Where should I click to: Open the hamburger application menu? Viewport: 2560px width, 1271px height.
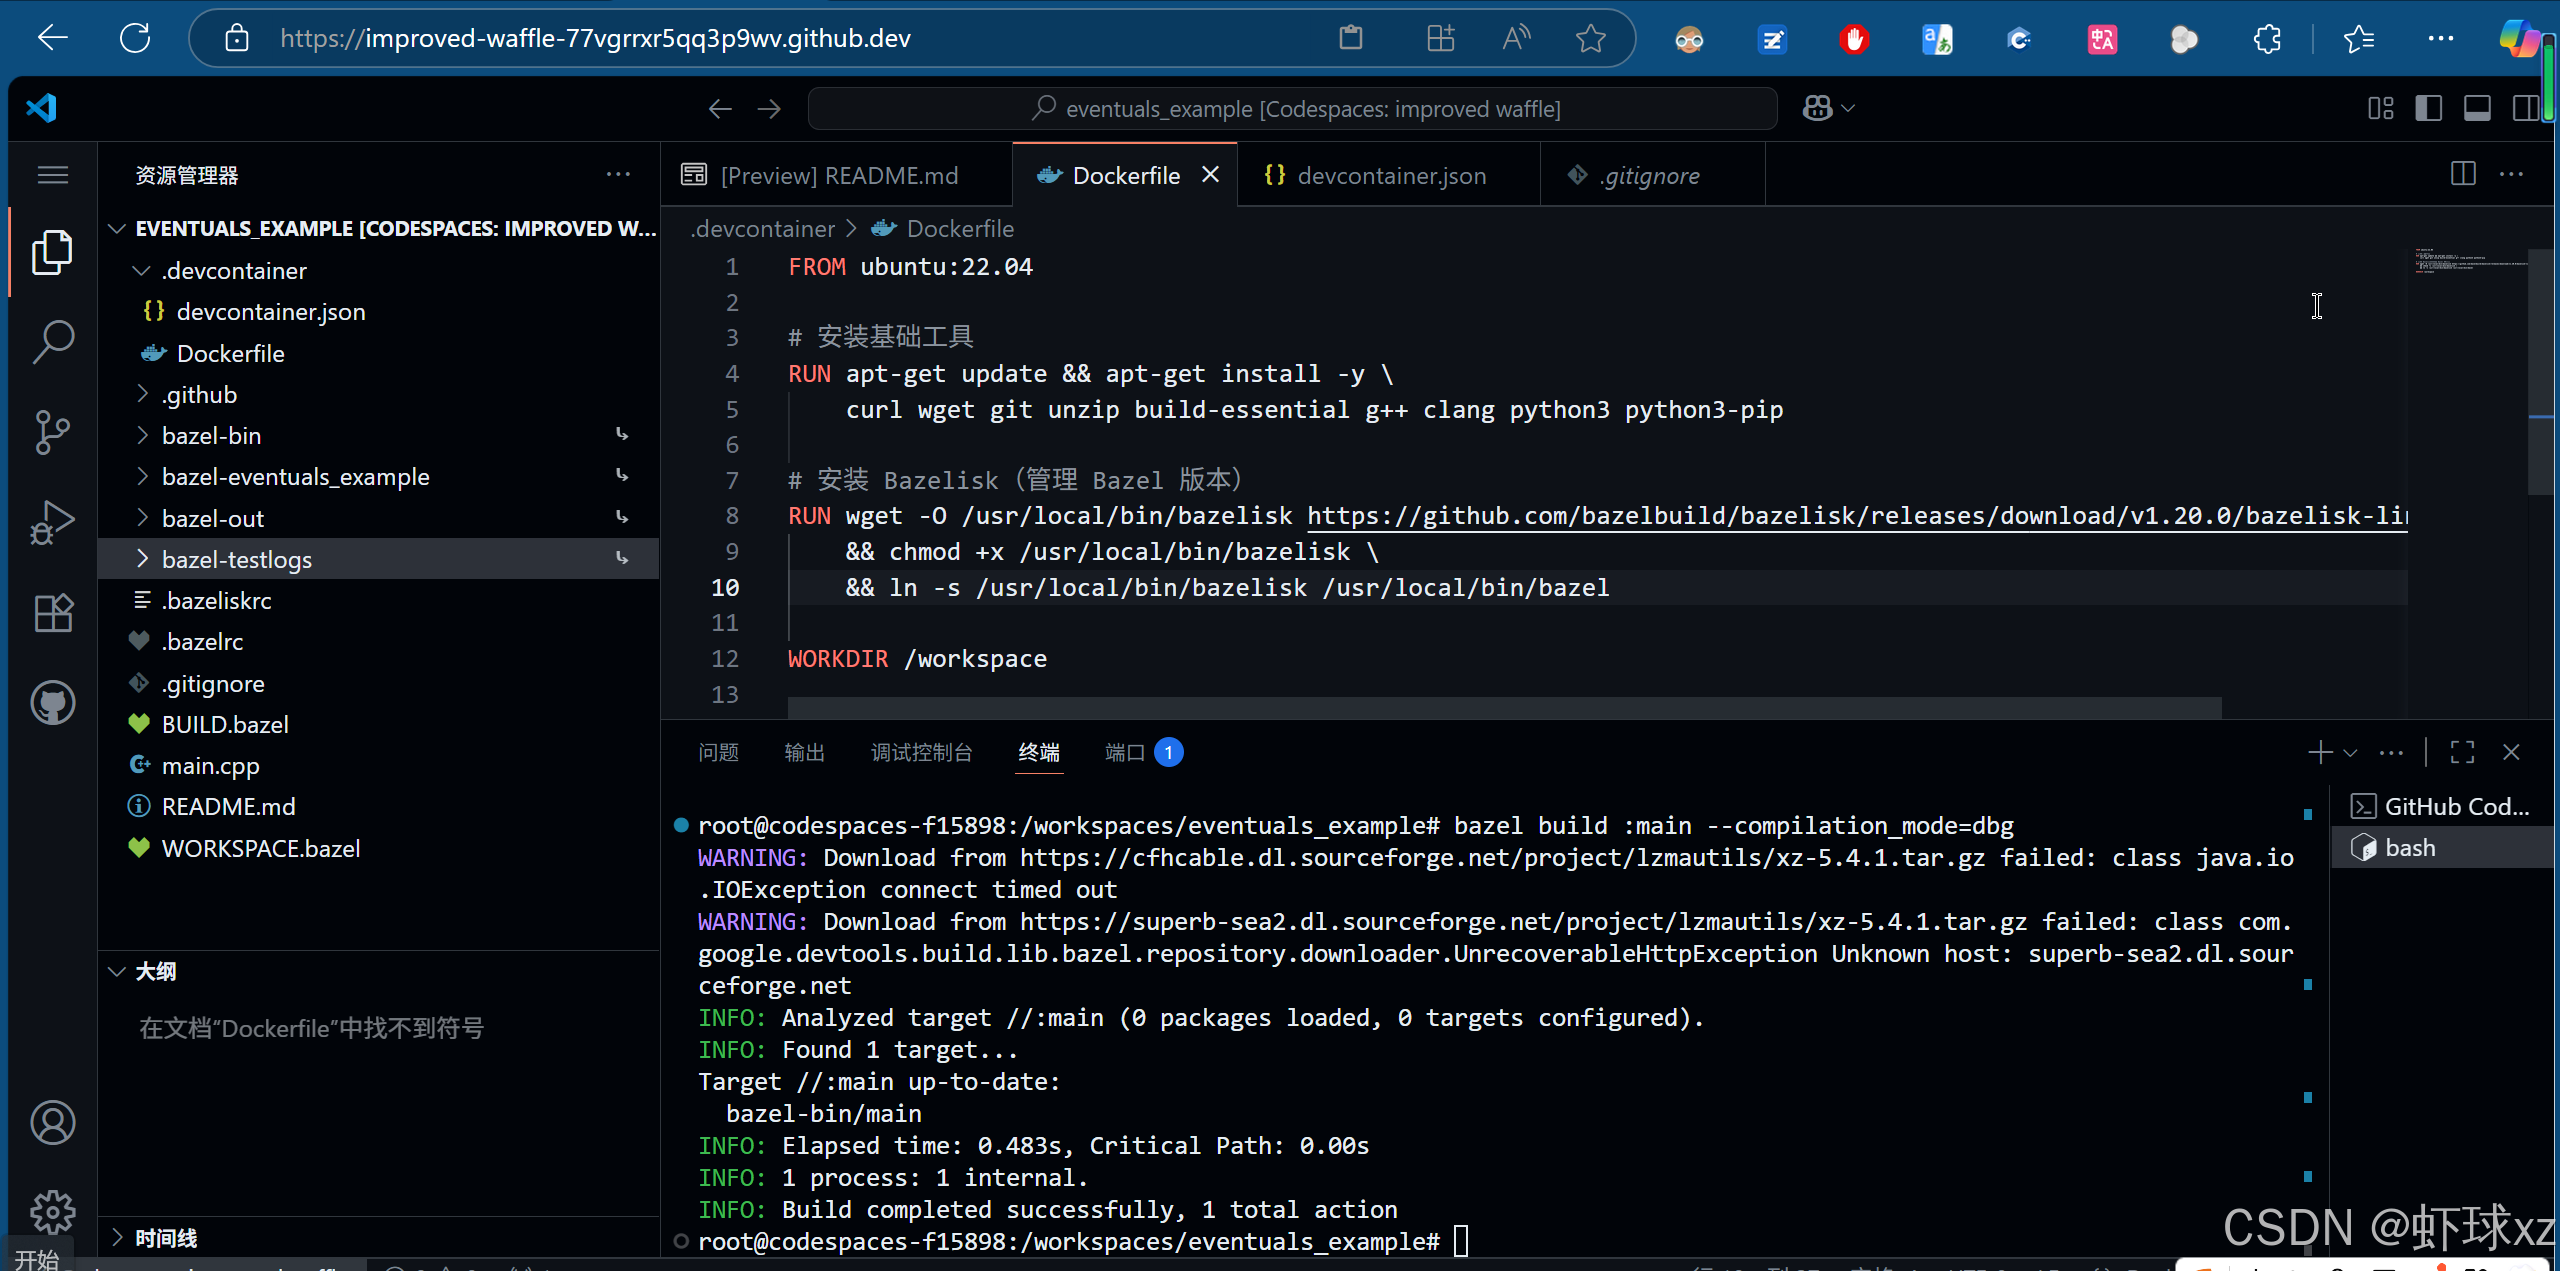52,175
